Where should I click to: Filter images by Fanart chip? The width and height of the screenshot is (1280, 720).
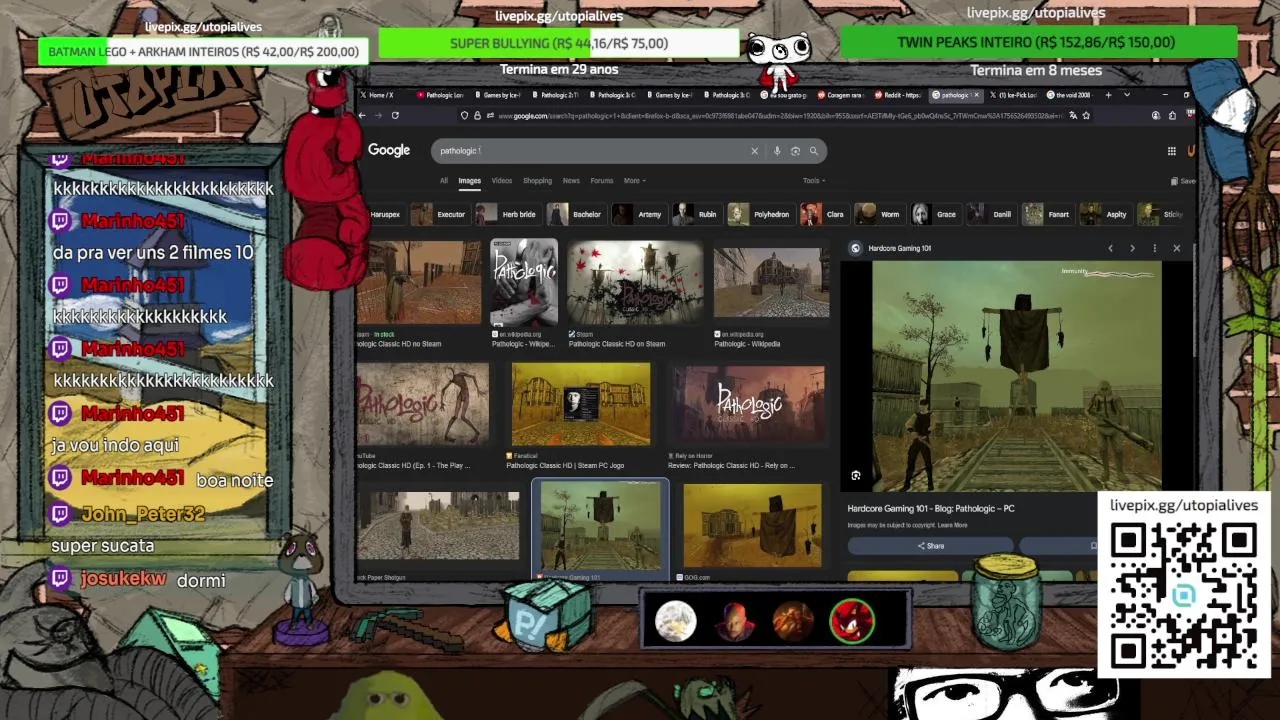tap(1047, 214)
